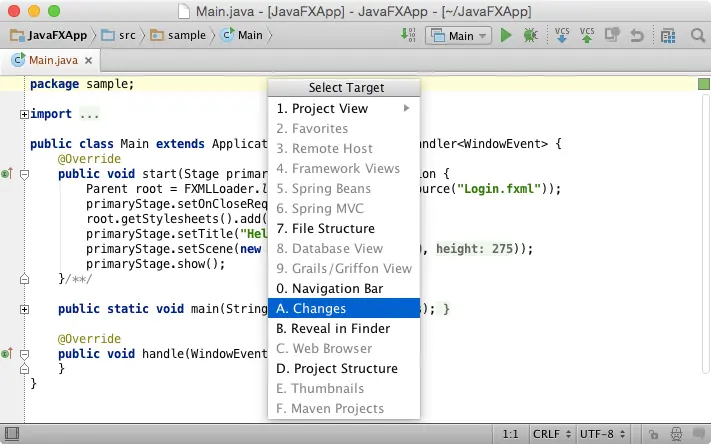Open the Project Structure toolbar icon
Screen dimensions: 711x444
[x=668, y=35]
